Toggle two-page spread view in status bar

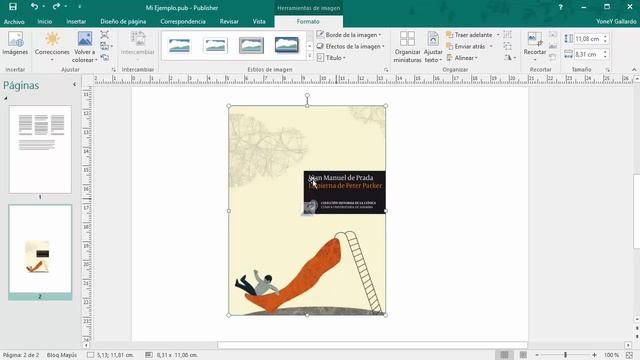click(523, 355)
